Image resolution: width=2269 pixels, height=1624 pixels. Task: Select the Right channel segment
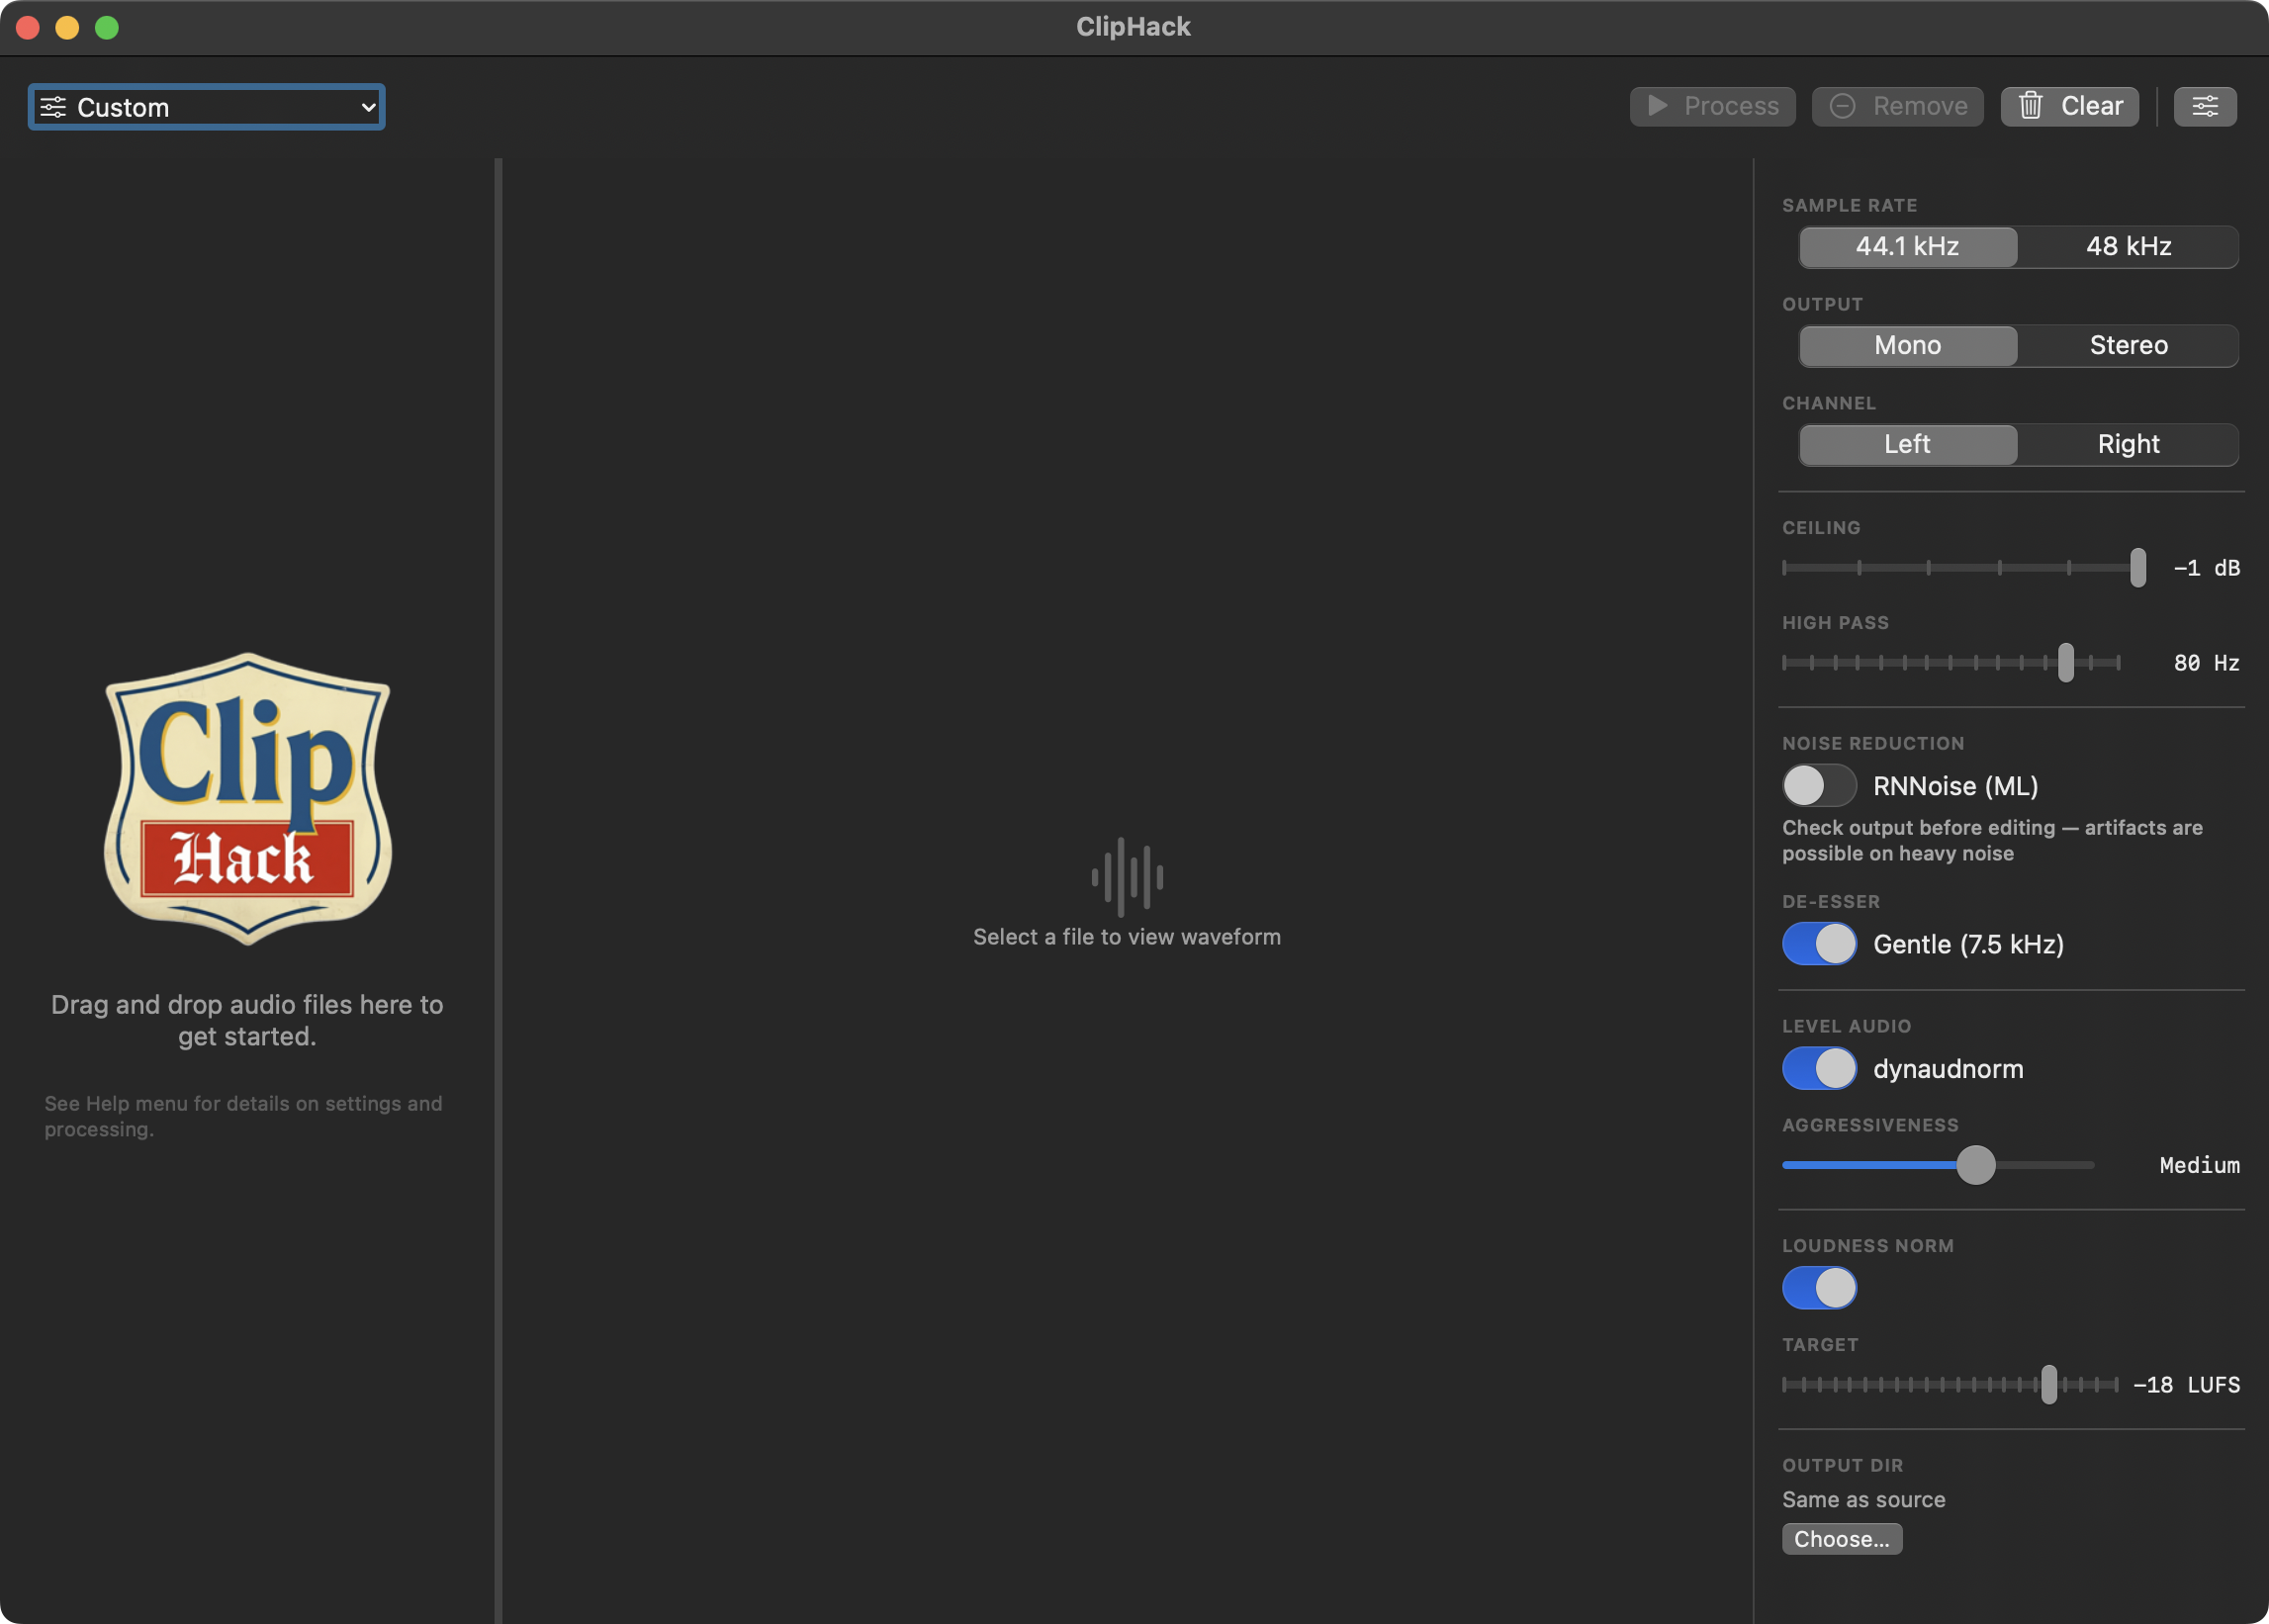[2127, 445]
